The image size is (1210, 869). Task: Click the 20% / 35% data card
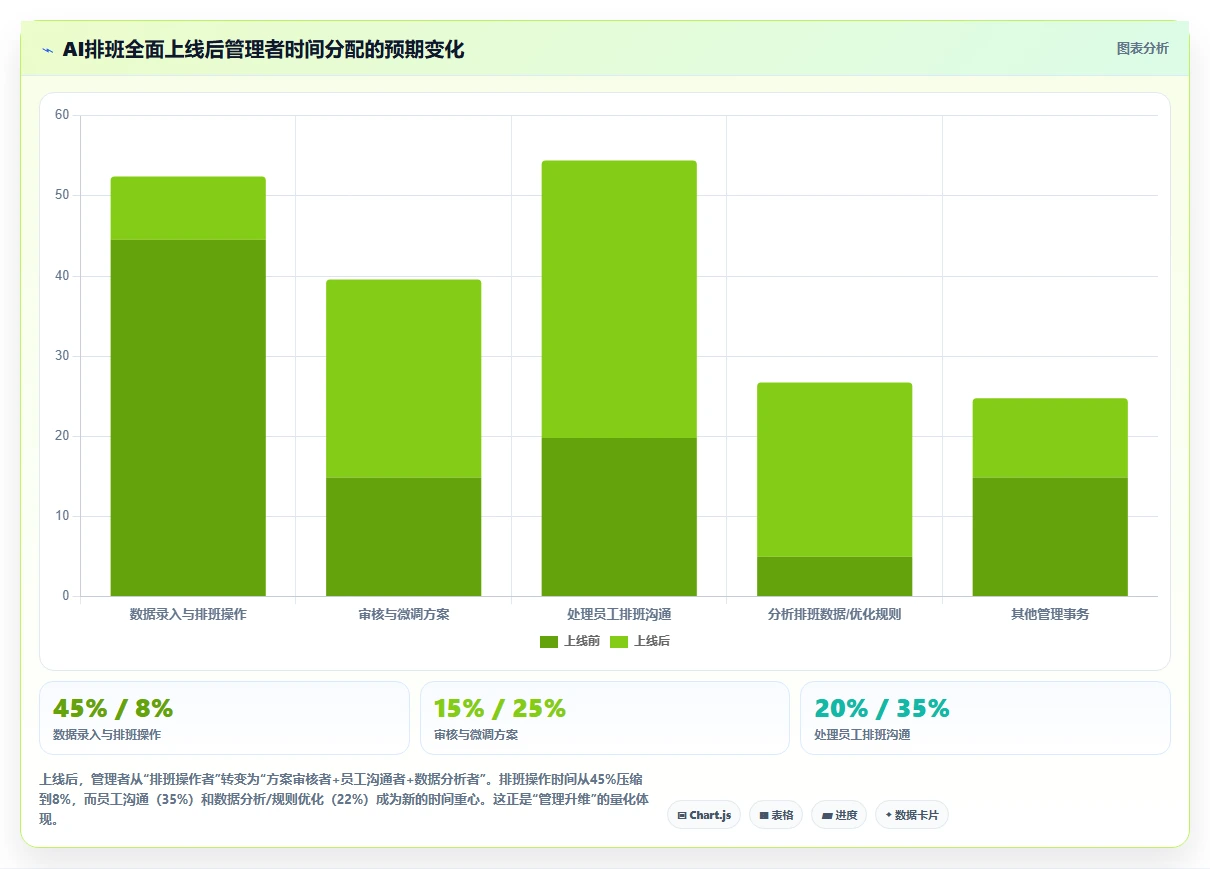(985, 718)
